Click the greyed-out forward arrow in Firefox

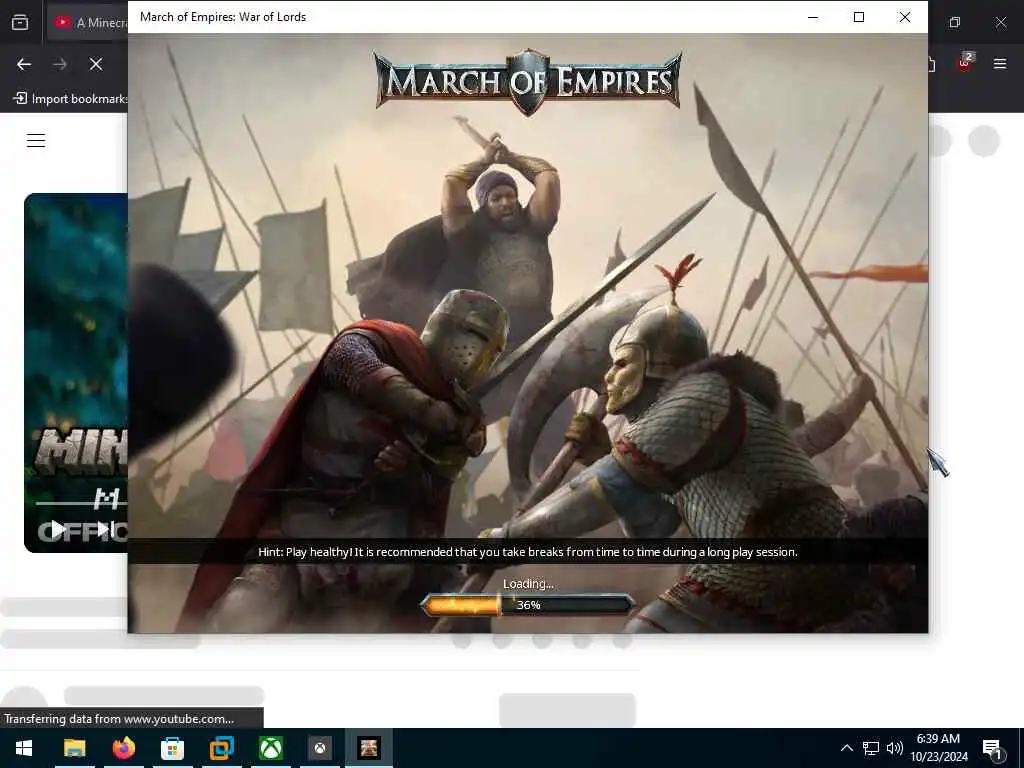click(x=60, y=64)
